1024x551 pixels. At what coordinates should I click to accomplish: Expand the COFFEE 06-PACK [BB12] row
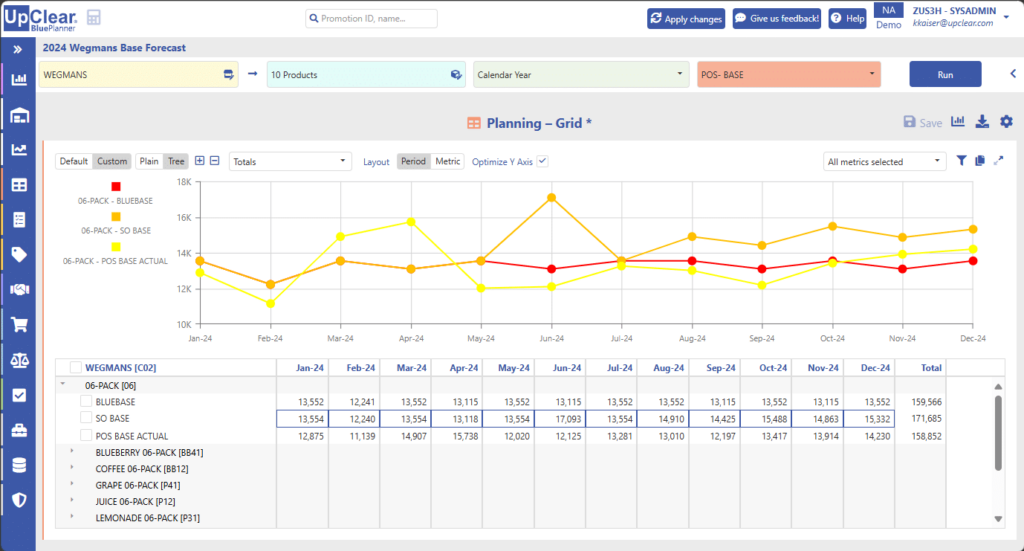[x=72, y=467]
